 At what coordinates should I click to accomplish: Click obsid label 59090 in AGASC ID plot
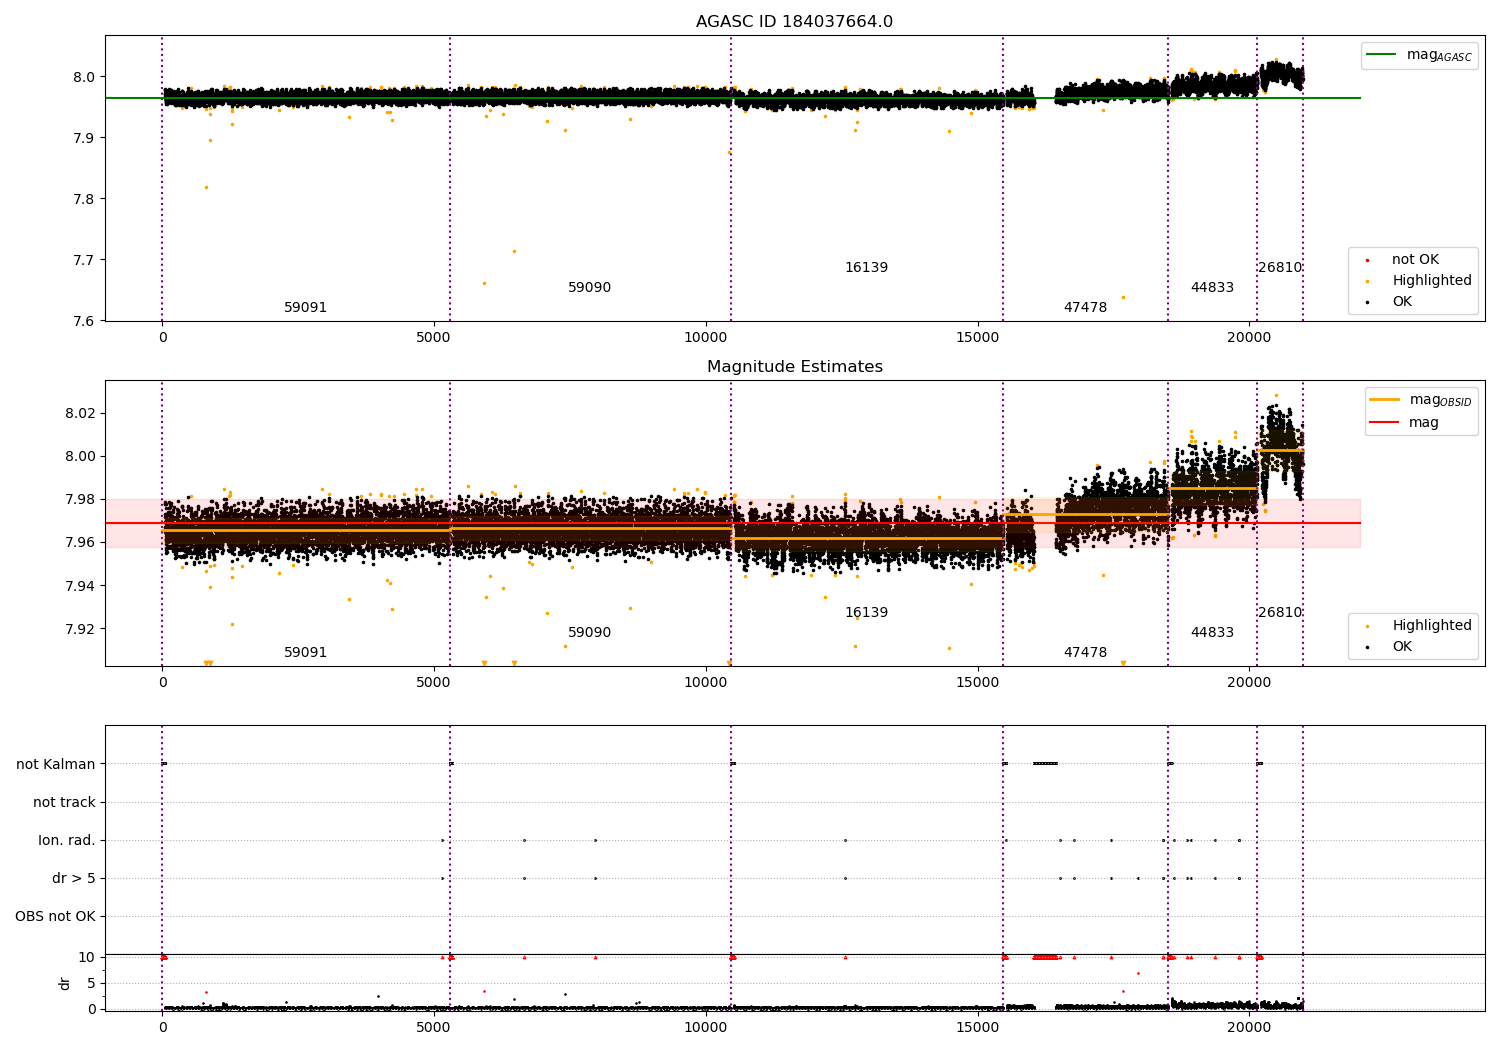pyautogui.click(x=589, y=288)
